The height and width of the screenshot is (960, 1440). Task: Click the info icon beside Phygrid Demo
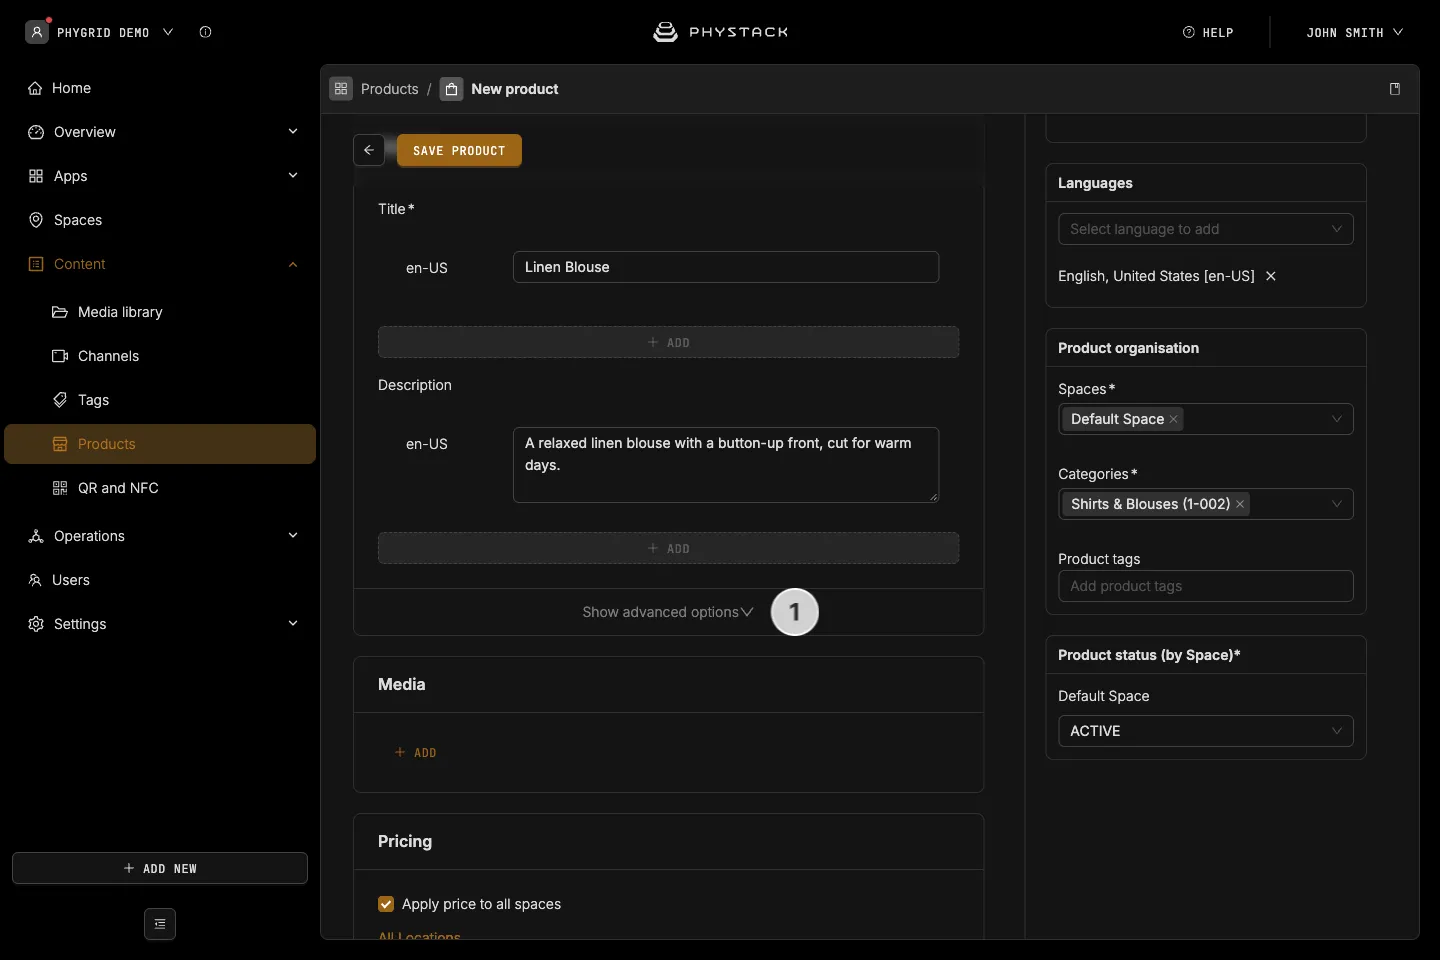click(x=205, y=32)
